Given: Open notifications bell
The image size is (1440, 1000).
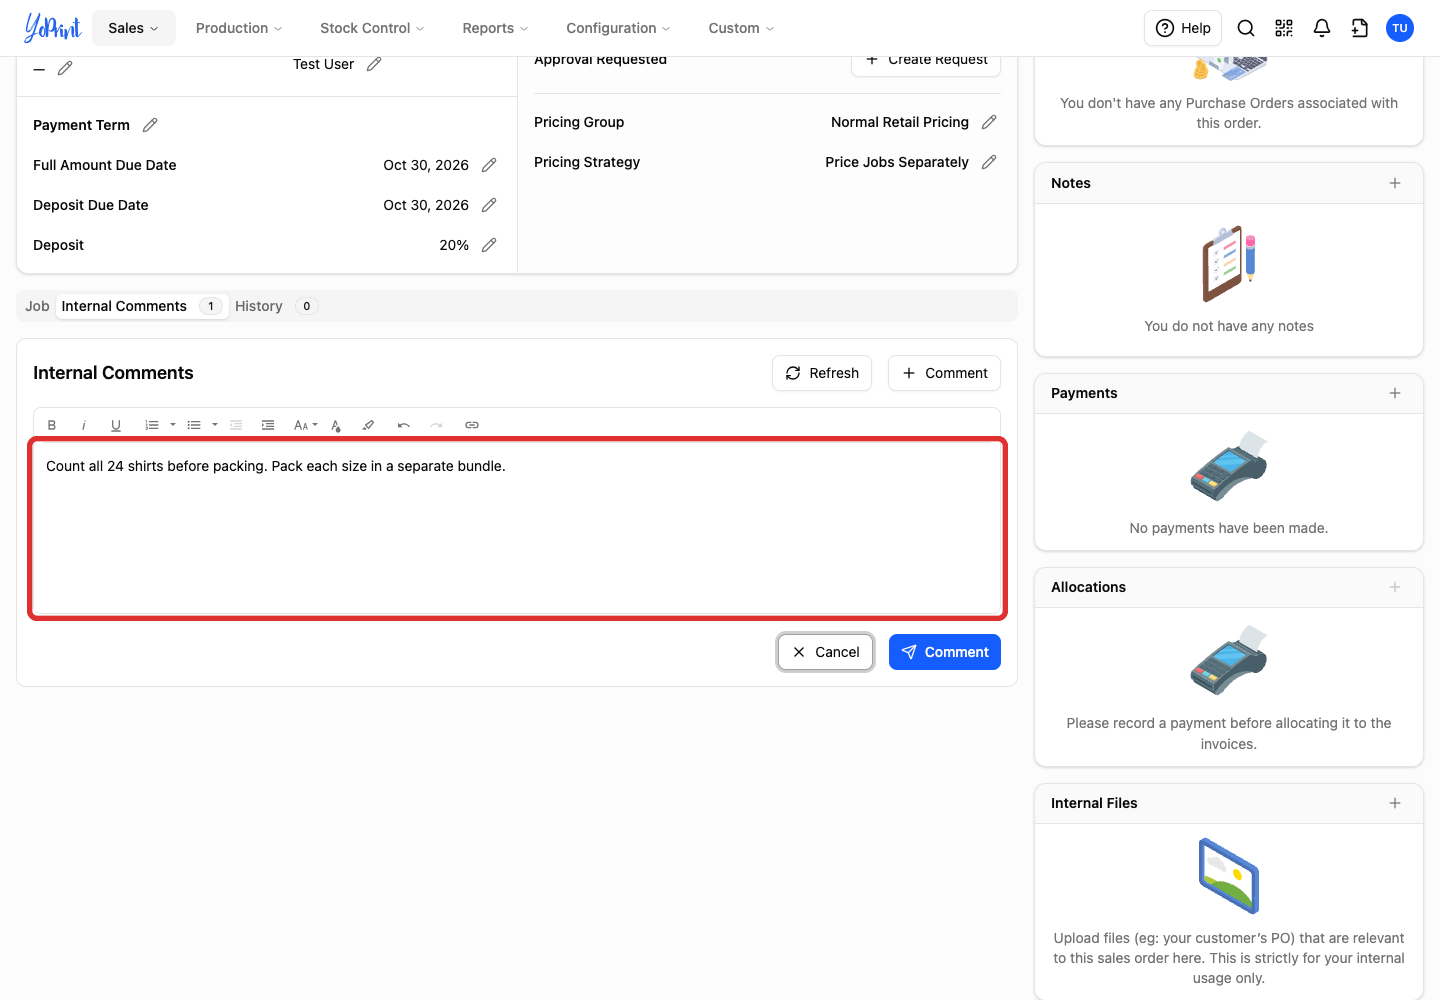Looking at the screenshot, I should [x=1322, y=28].
